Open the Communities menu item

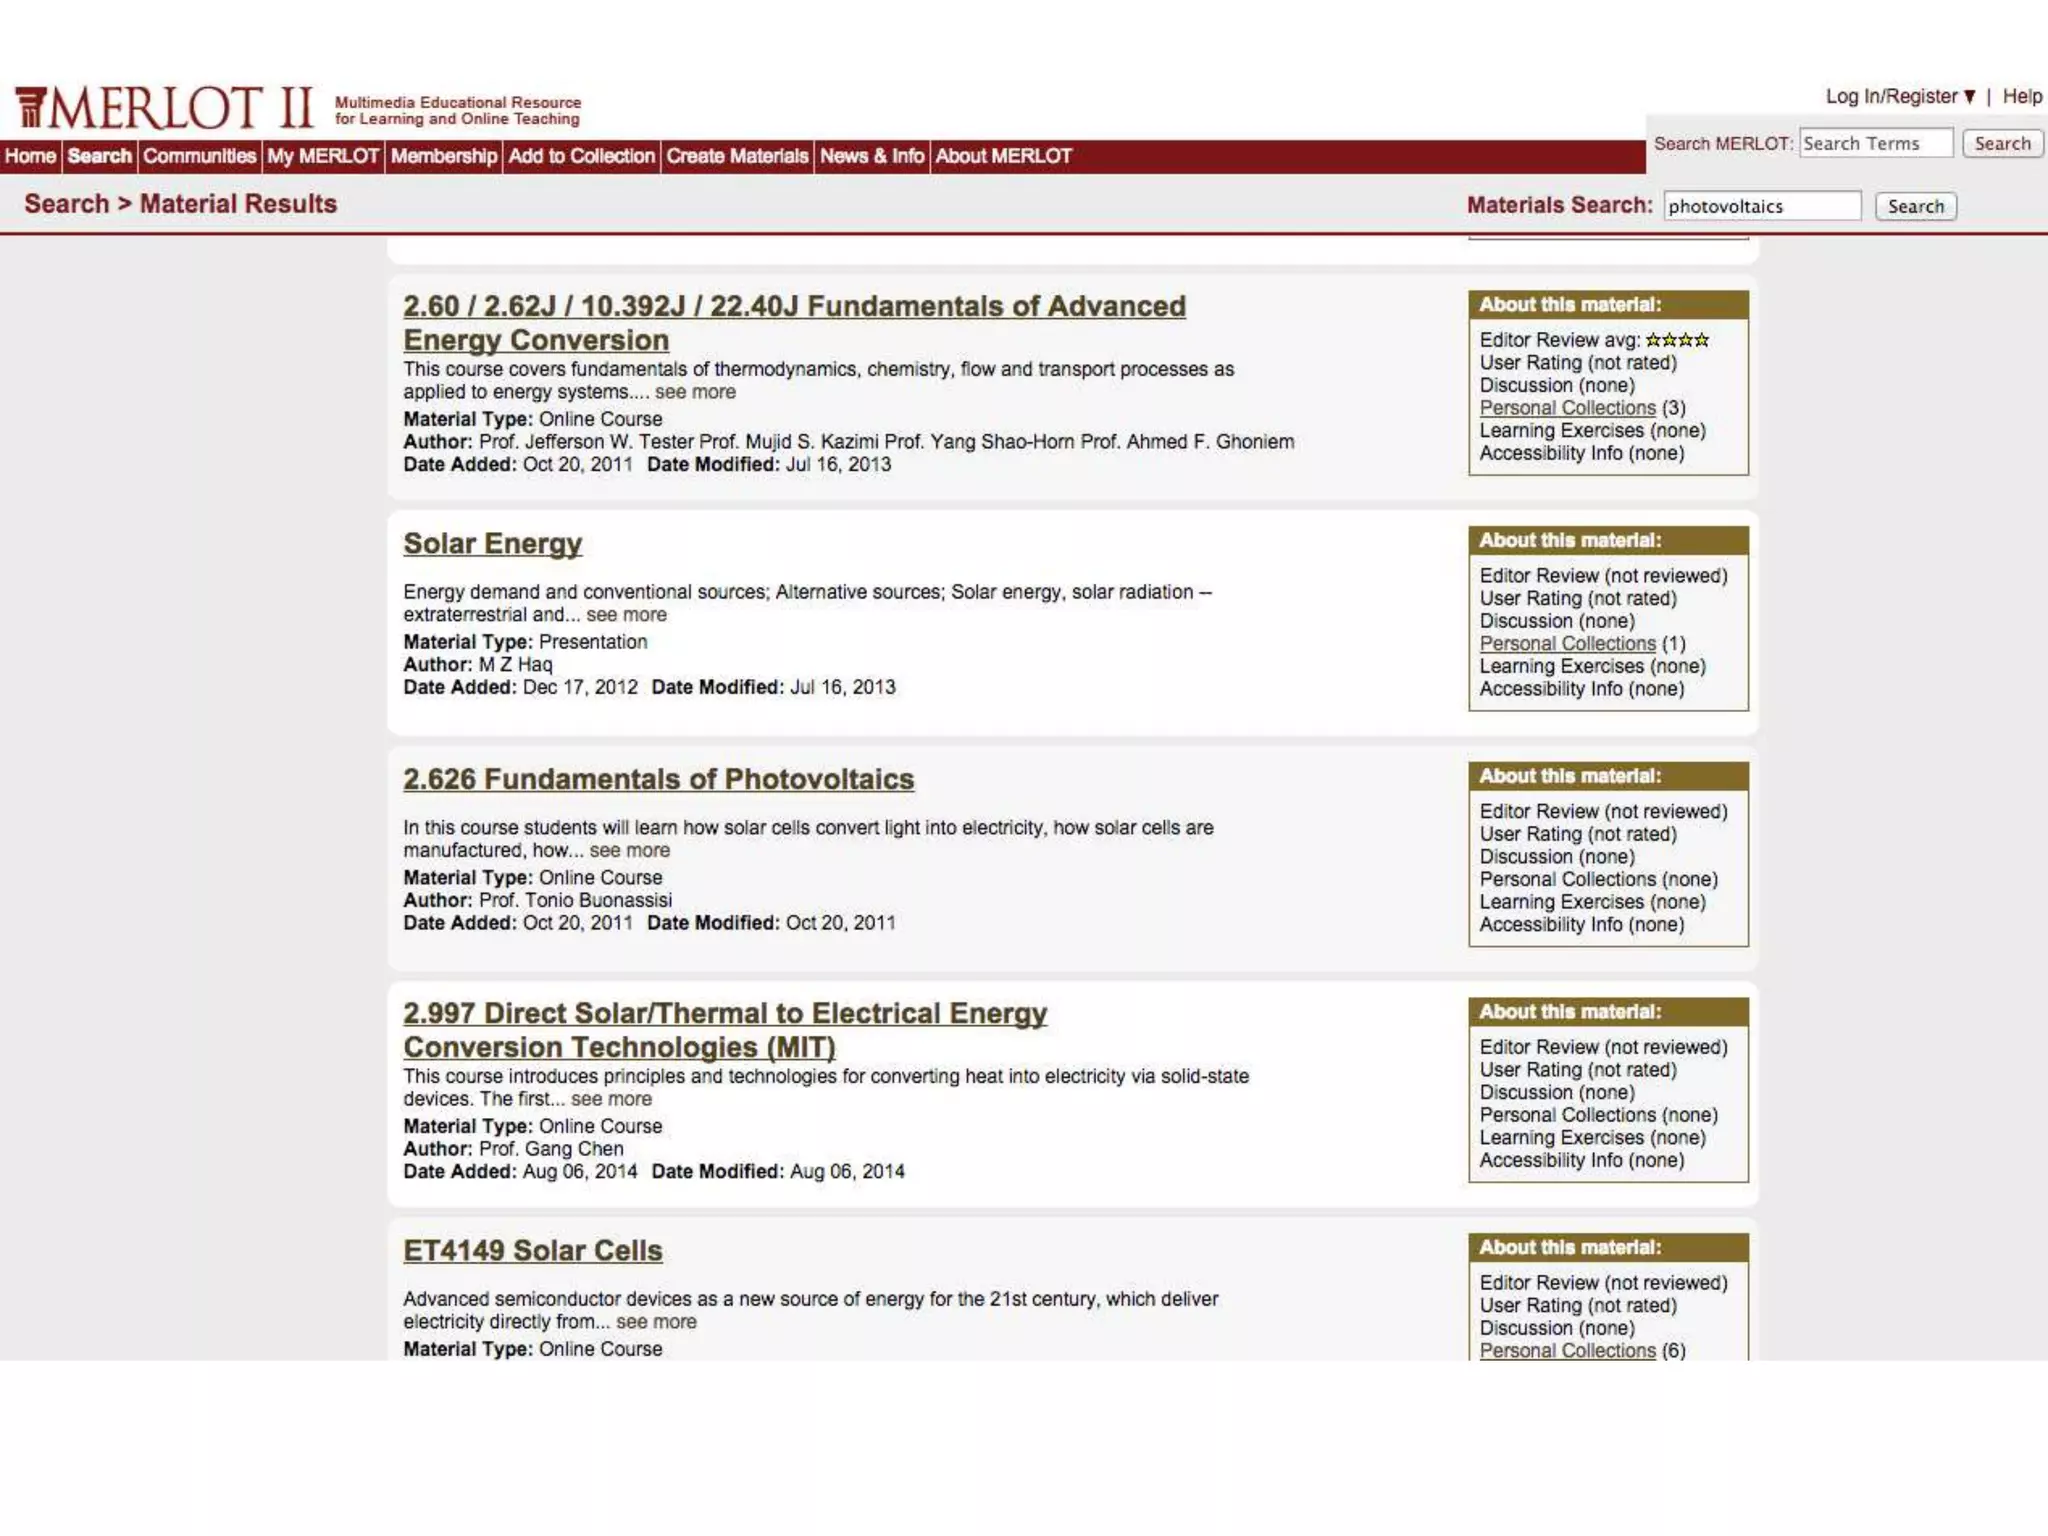tap(199, 156)
